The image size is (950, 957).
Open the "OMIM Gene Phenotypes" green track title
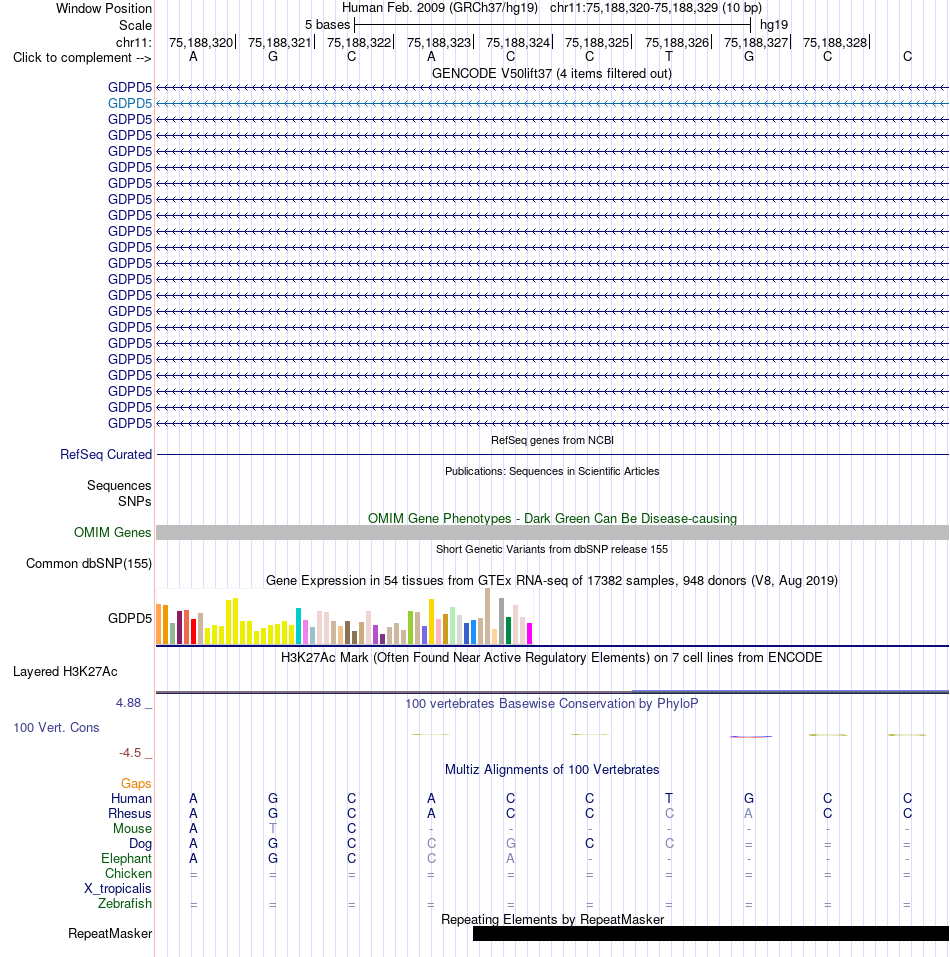pos(552,518)
